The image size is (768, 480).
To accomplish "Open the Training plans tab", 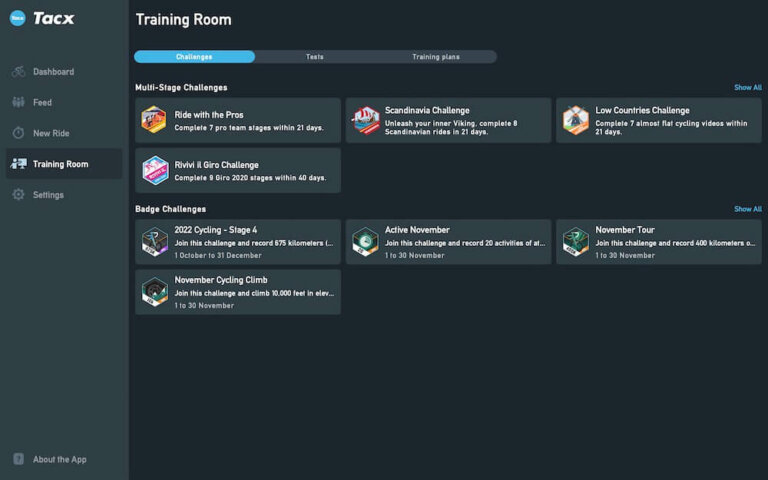I will 436,57.
